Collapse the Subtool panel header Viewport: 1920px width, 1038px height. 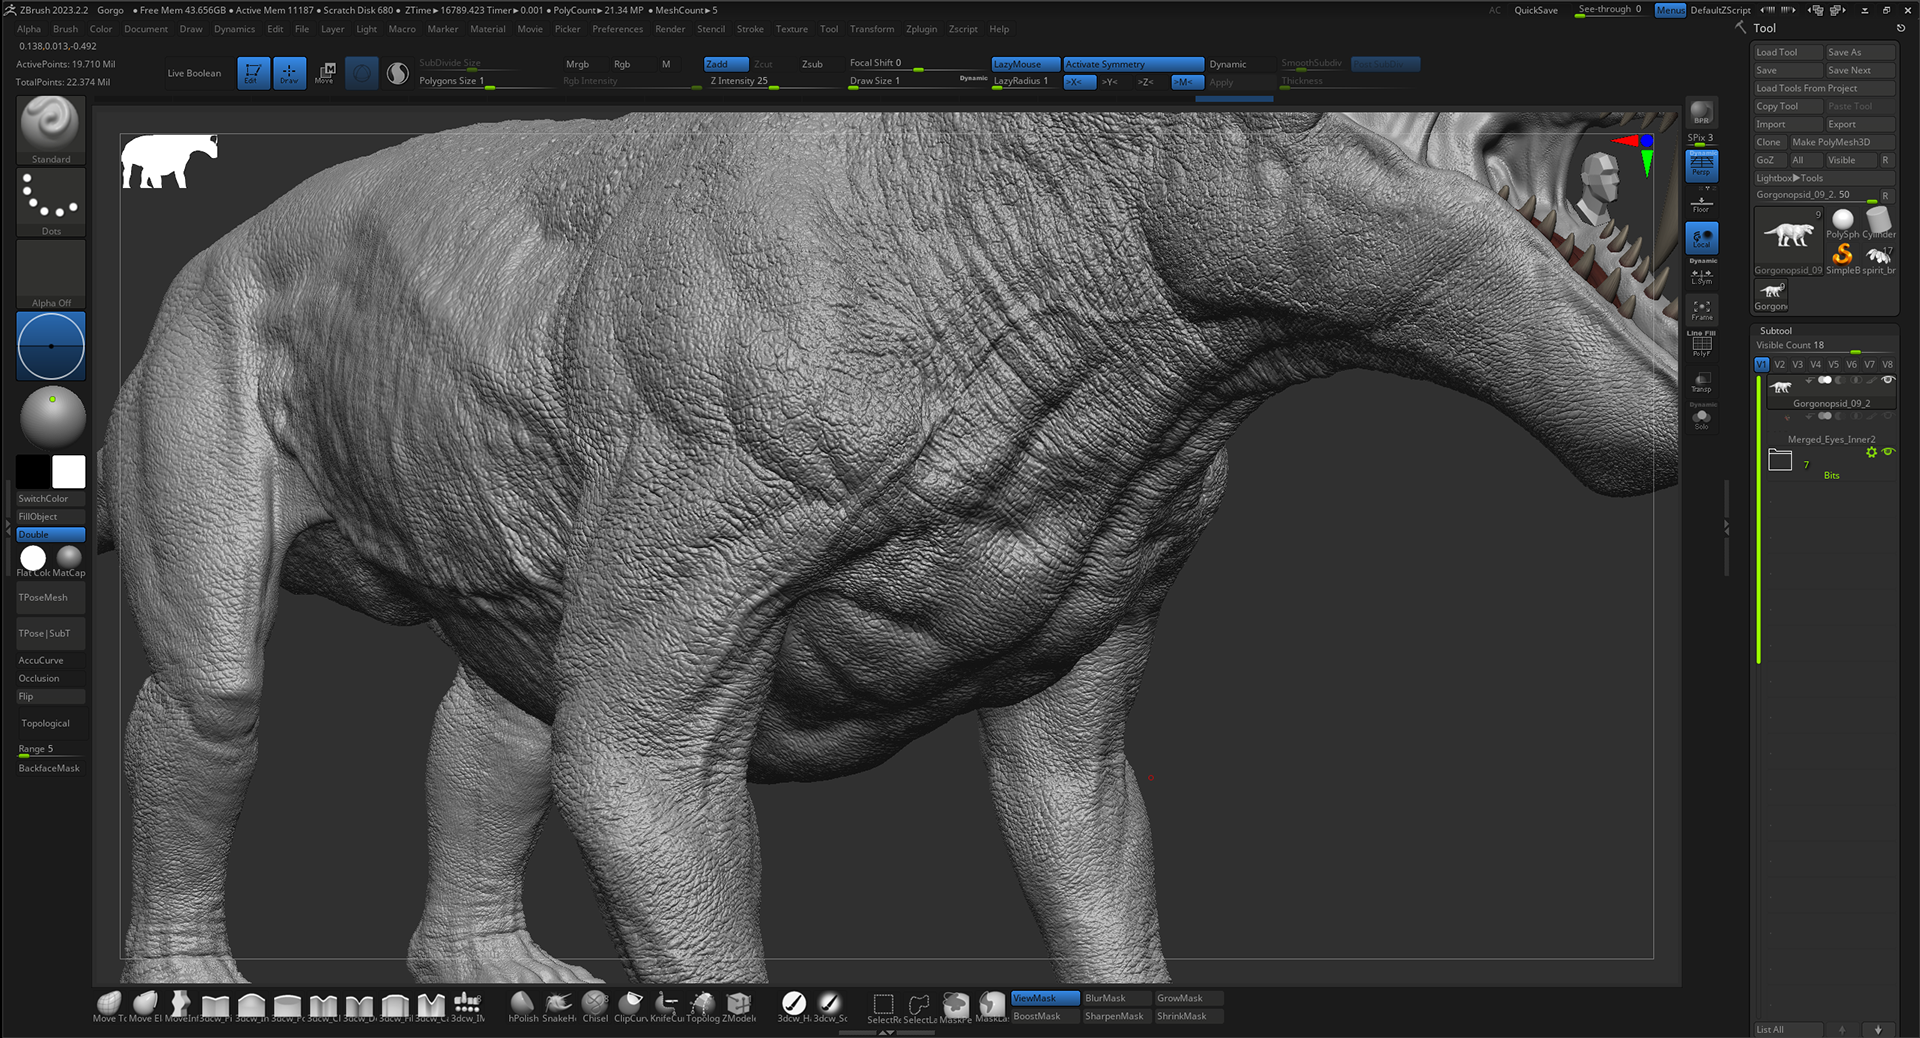pyautogui.click(x=1776, y=331)
